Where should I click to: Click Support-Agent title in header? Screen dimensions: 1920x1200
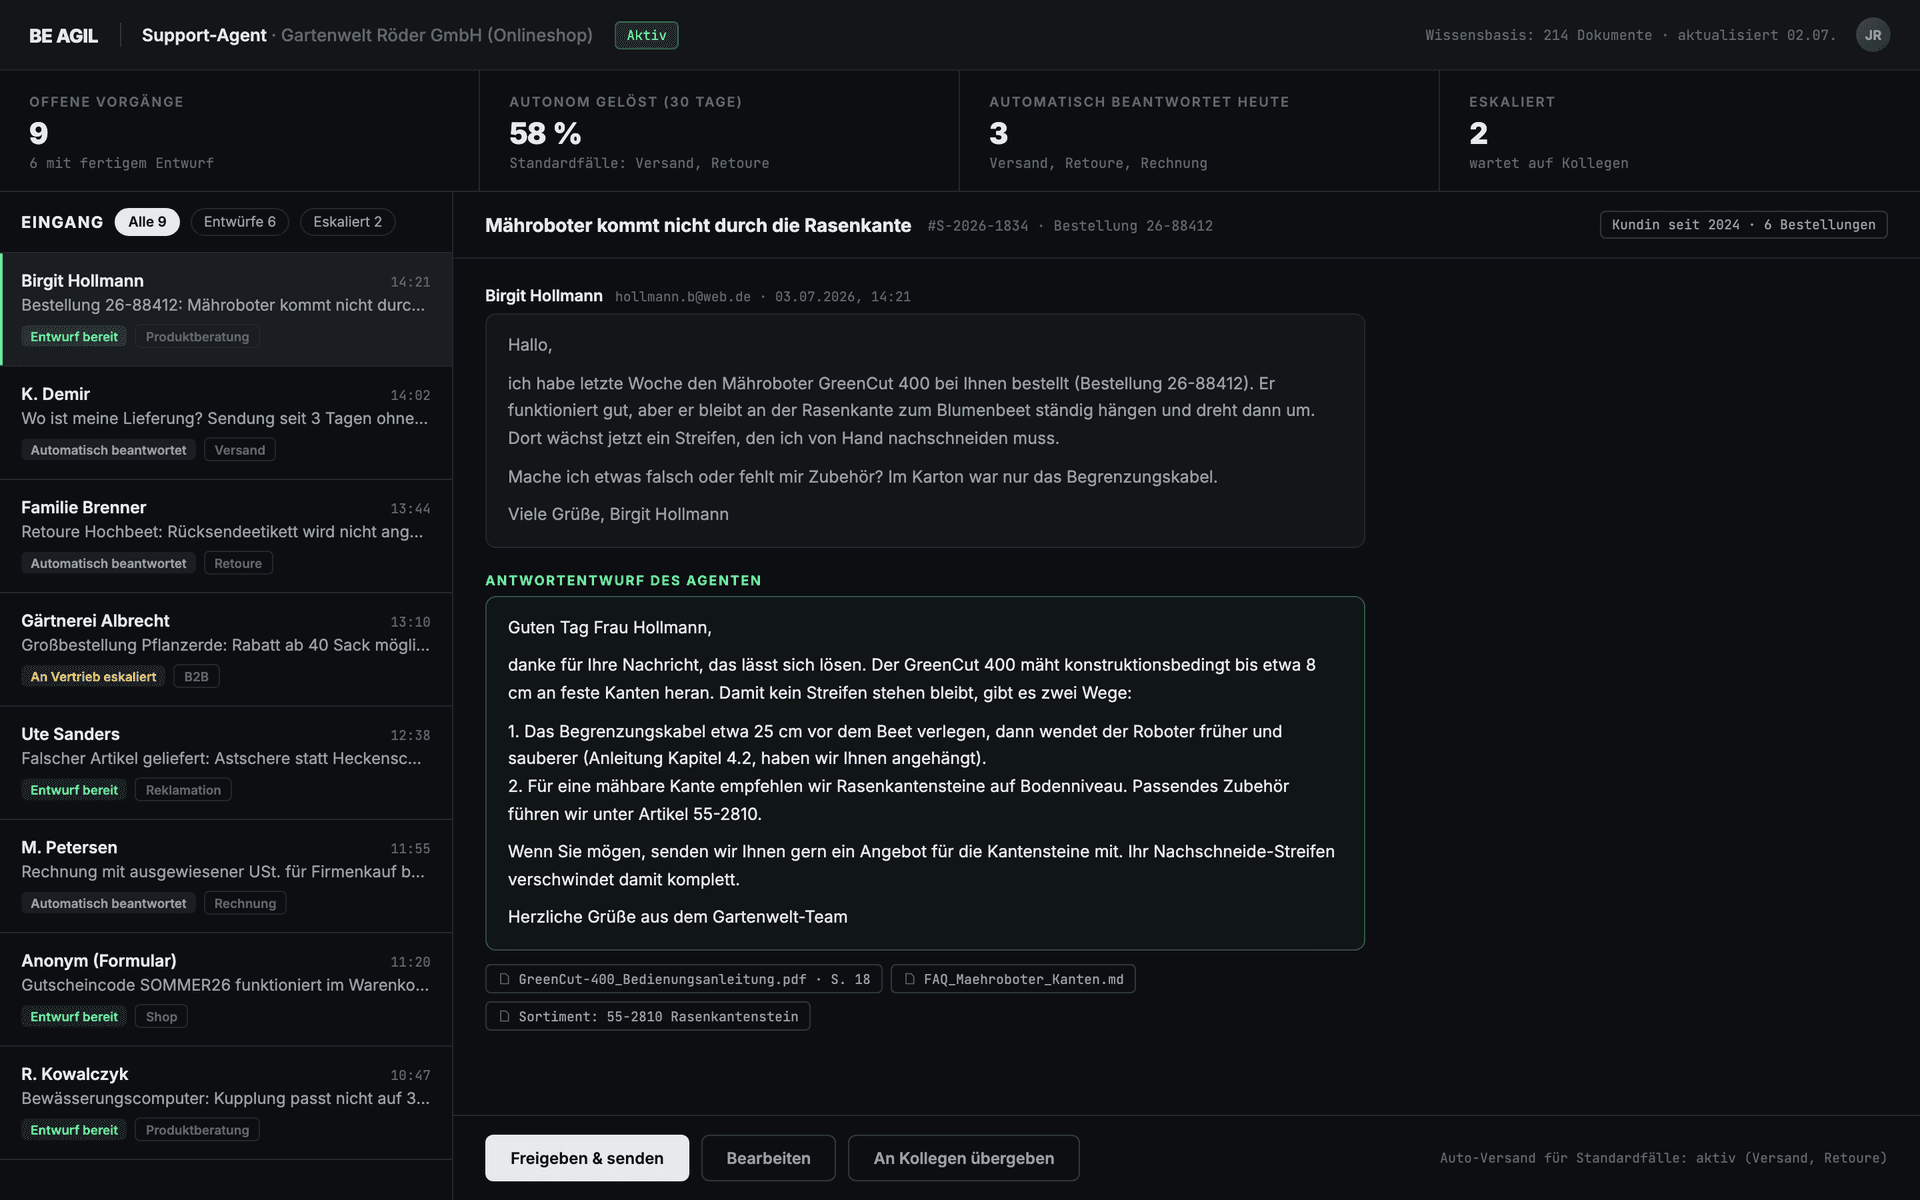[204, 35]
